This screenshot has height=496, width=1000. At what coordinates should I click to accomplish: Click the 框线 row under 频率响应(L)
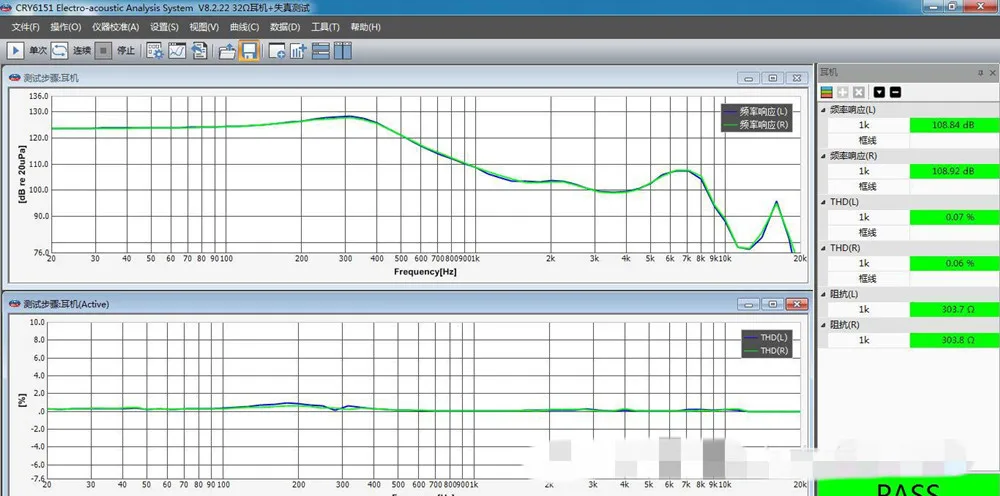(913, 140)
